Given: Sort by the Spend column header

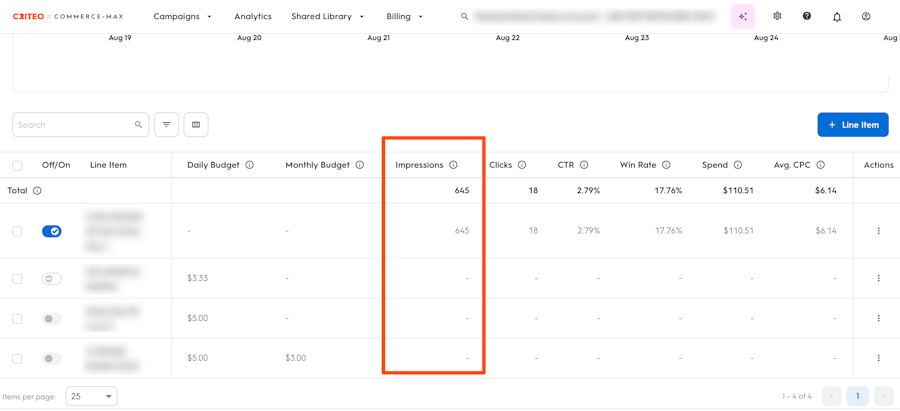Looking at the screenshot, I should point(715,165).
